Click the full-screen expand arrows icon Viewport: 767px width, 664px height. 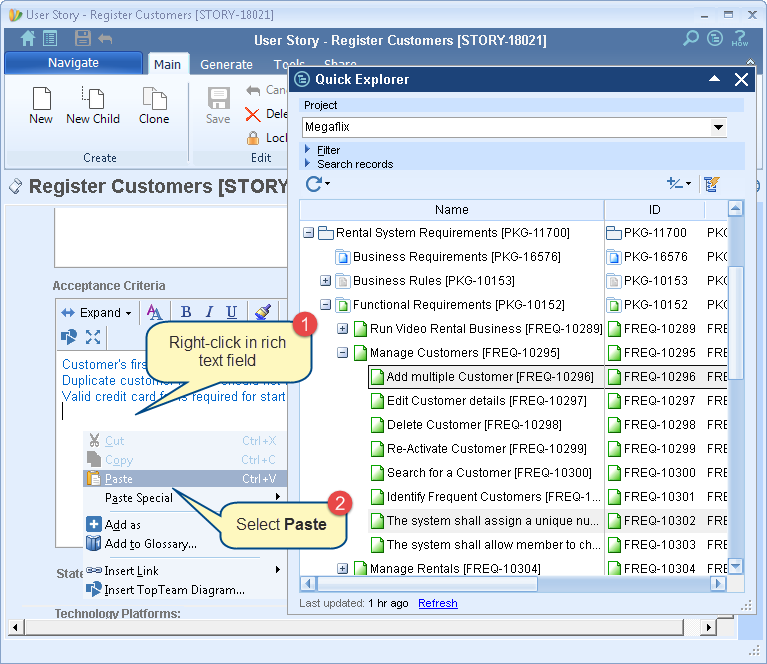(93, 337)
